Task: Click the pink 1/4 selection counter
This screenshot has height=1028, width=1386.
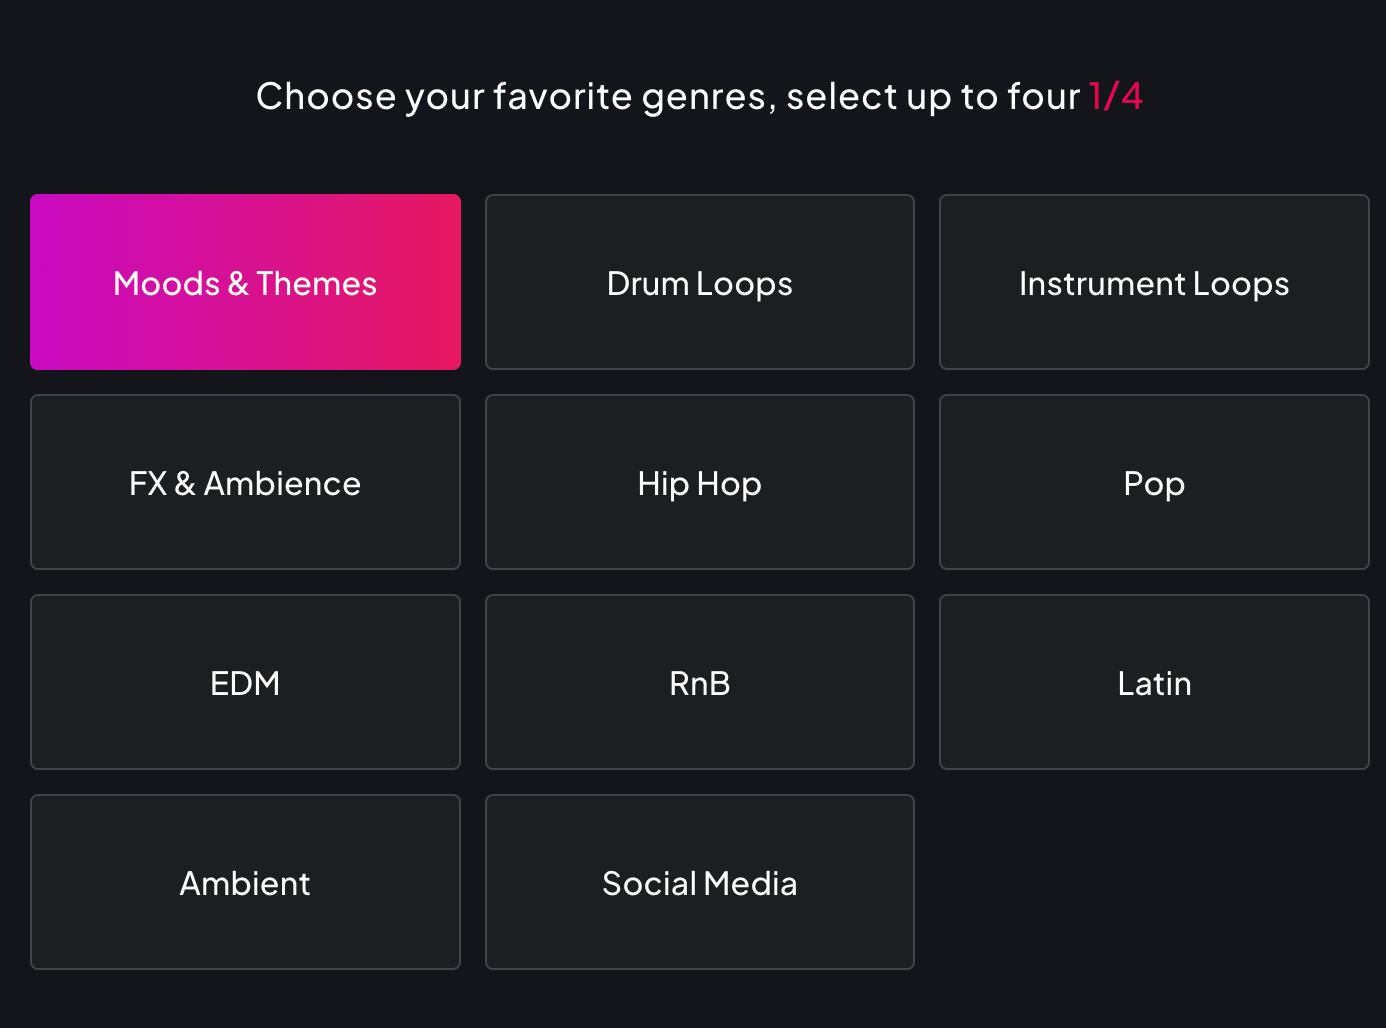Action: [1115, 97]
